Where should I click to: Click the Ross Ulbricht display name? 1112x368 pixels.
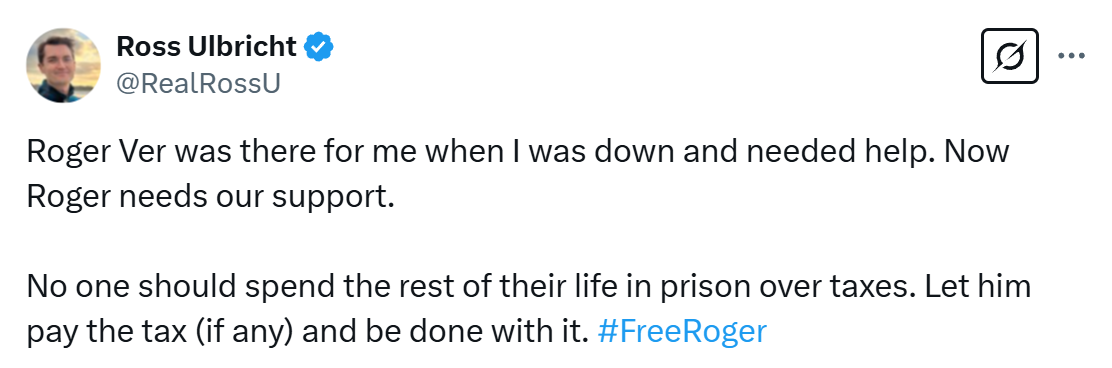pyautogui.click(x=206, y=47)
